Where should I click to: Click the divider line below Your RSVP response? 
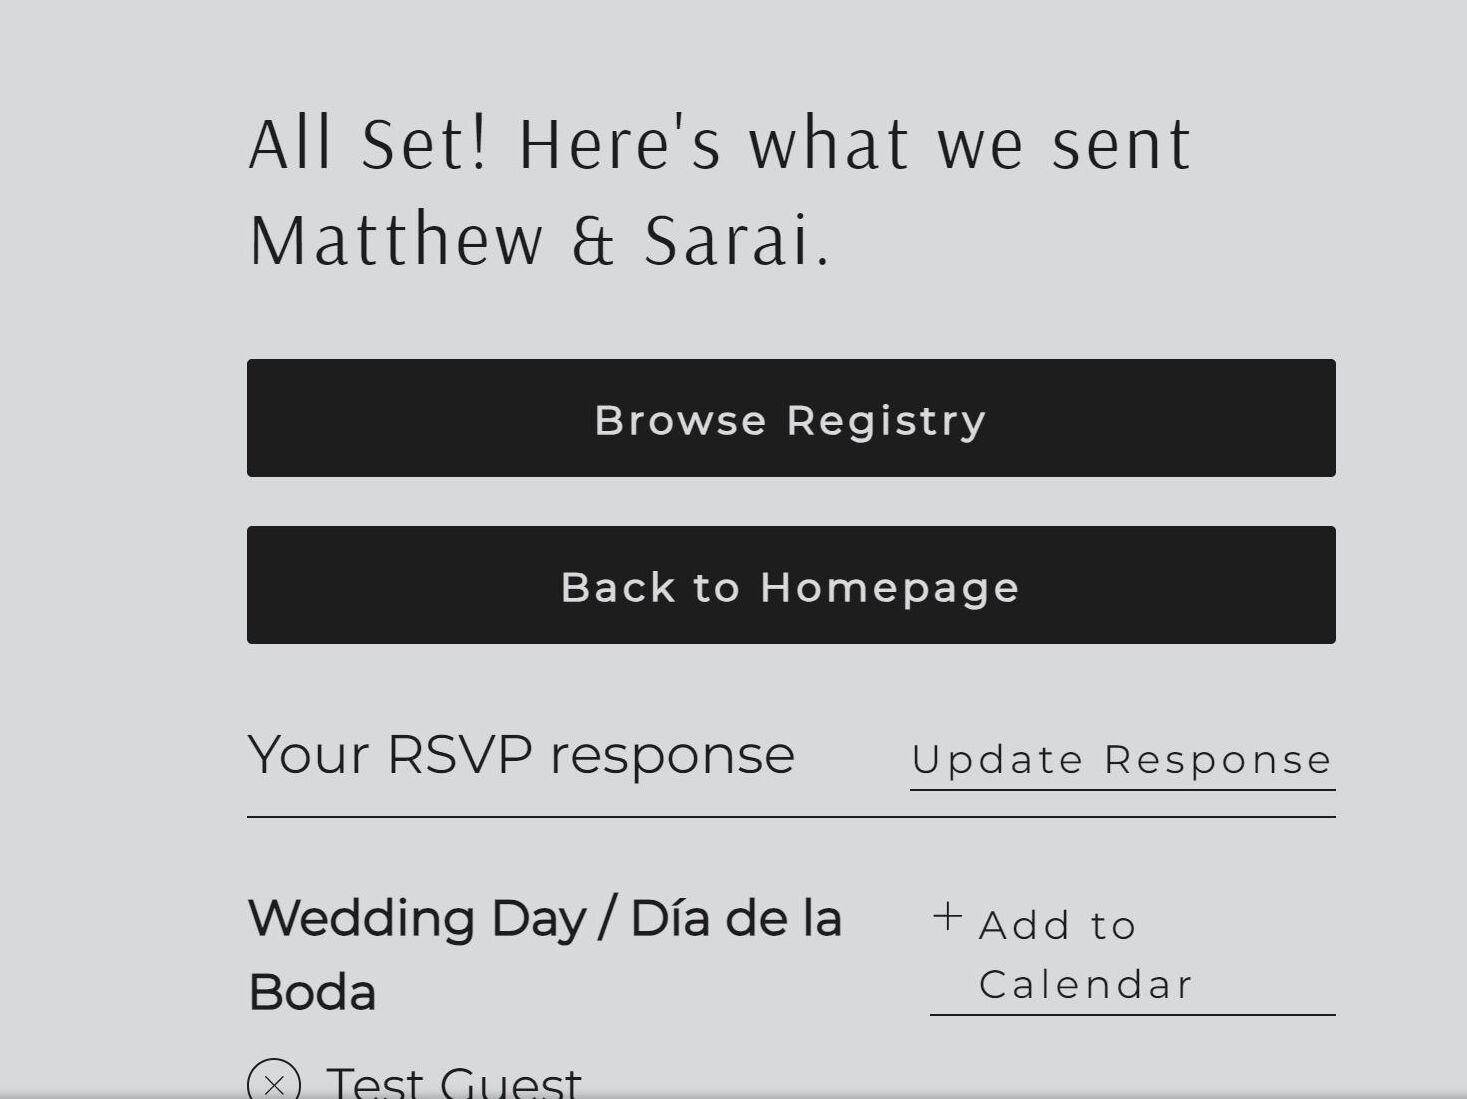coord(791,817)
